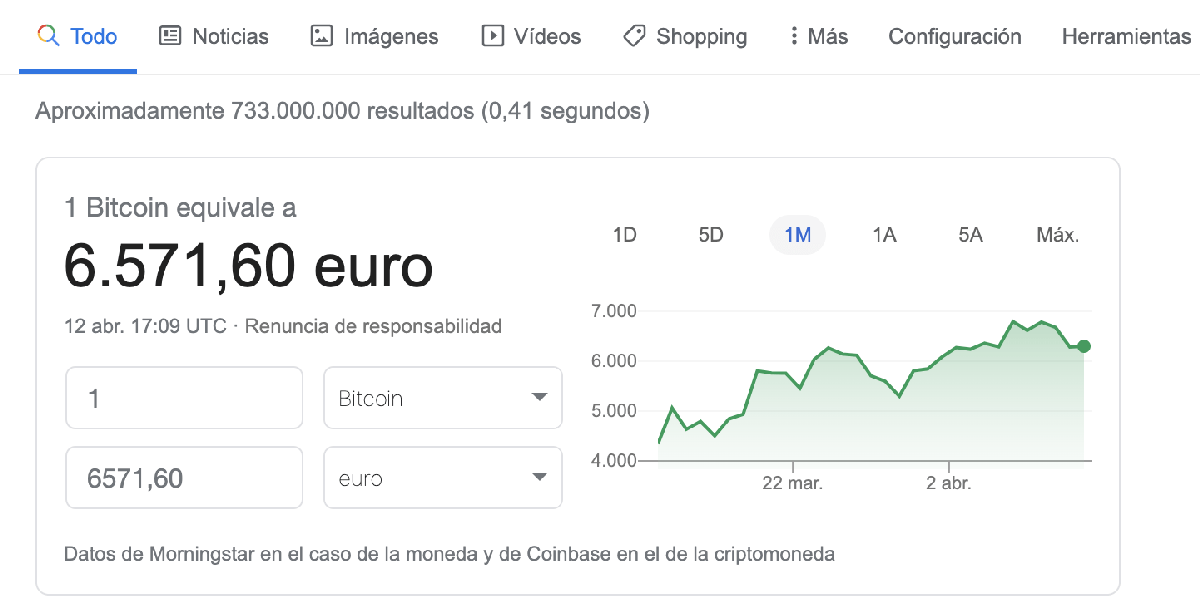Click the input field containing 6571,60

tap(184, 477)
